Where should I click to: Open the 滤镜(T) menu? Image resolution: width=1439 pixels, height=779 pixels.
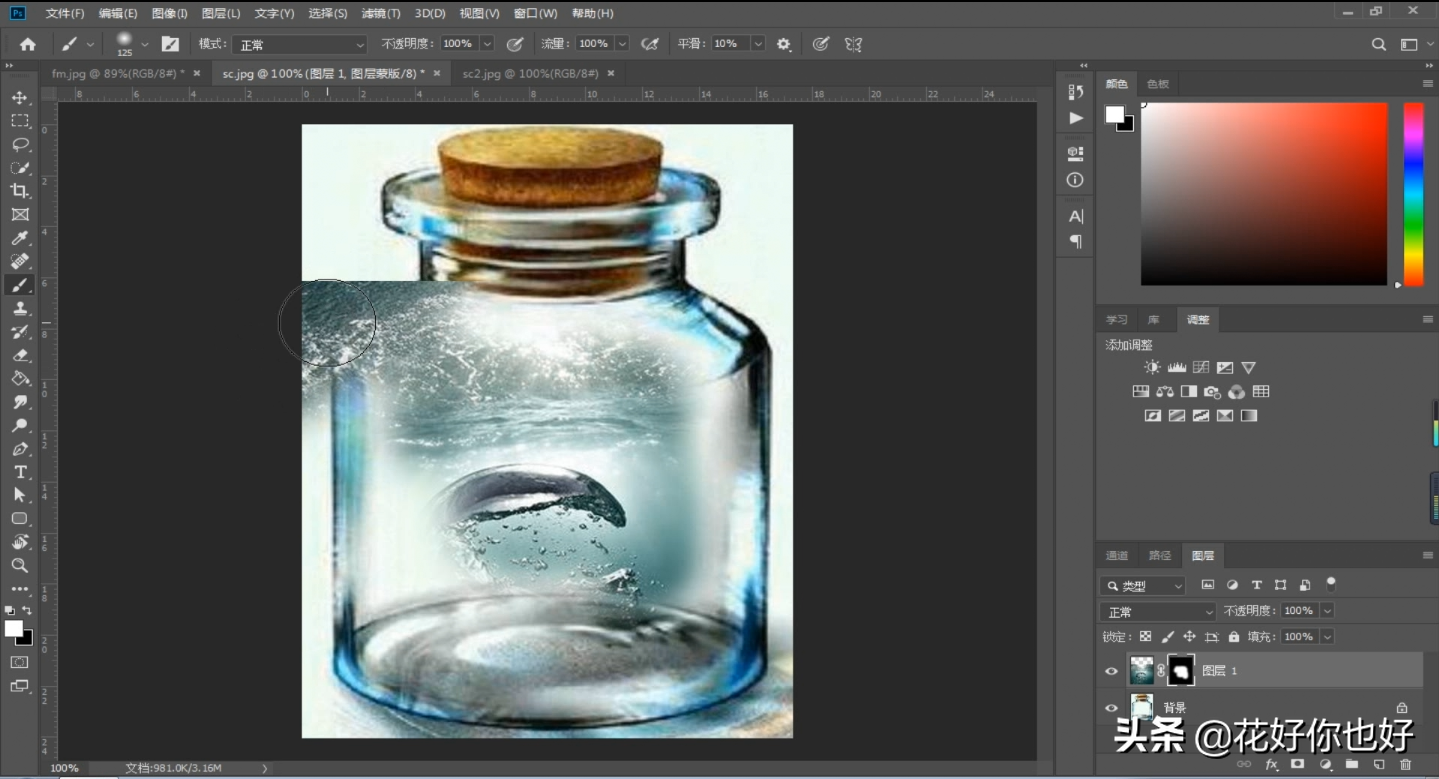(380, 13)
